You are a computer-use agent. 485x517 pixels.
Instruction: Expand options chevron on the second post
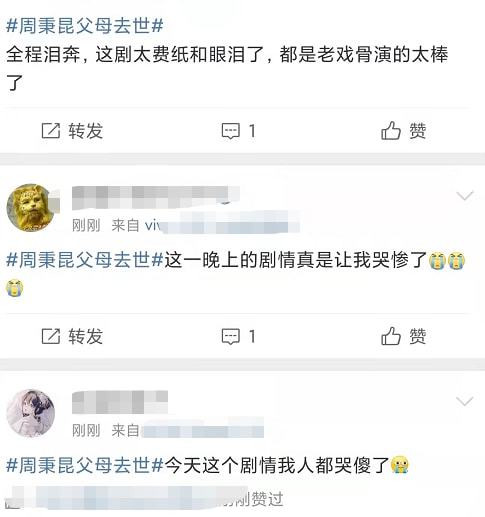(464, 196)
